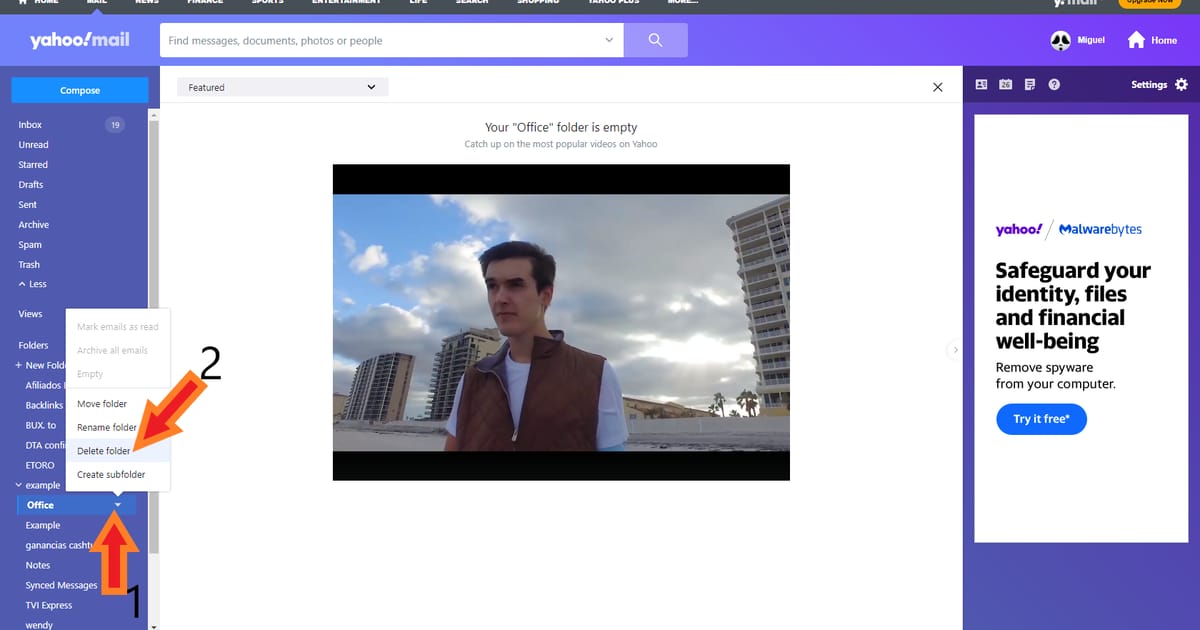Open the Settings gear icon
The width and height of the screenshot is (1200, 630).
pyautogui.click(x=1181, y=85)
